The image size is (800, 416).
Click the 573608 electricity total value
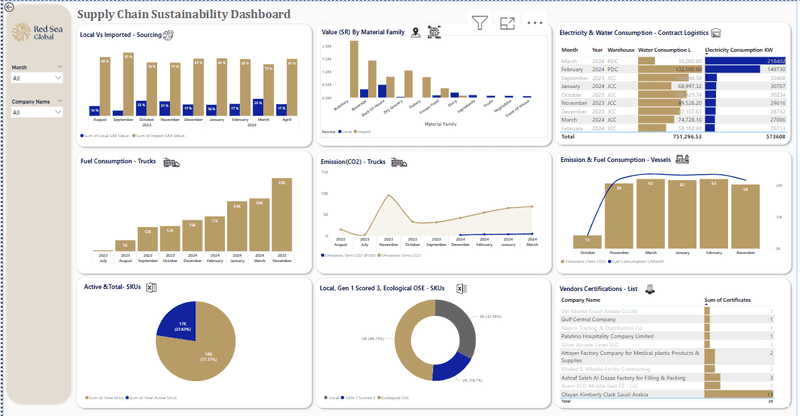(x=776, y=137)
